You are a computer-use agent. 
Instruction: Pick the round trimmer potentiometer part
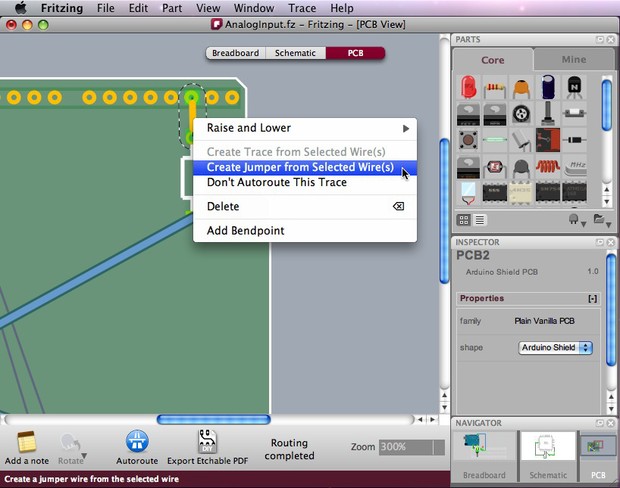521,114
